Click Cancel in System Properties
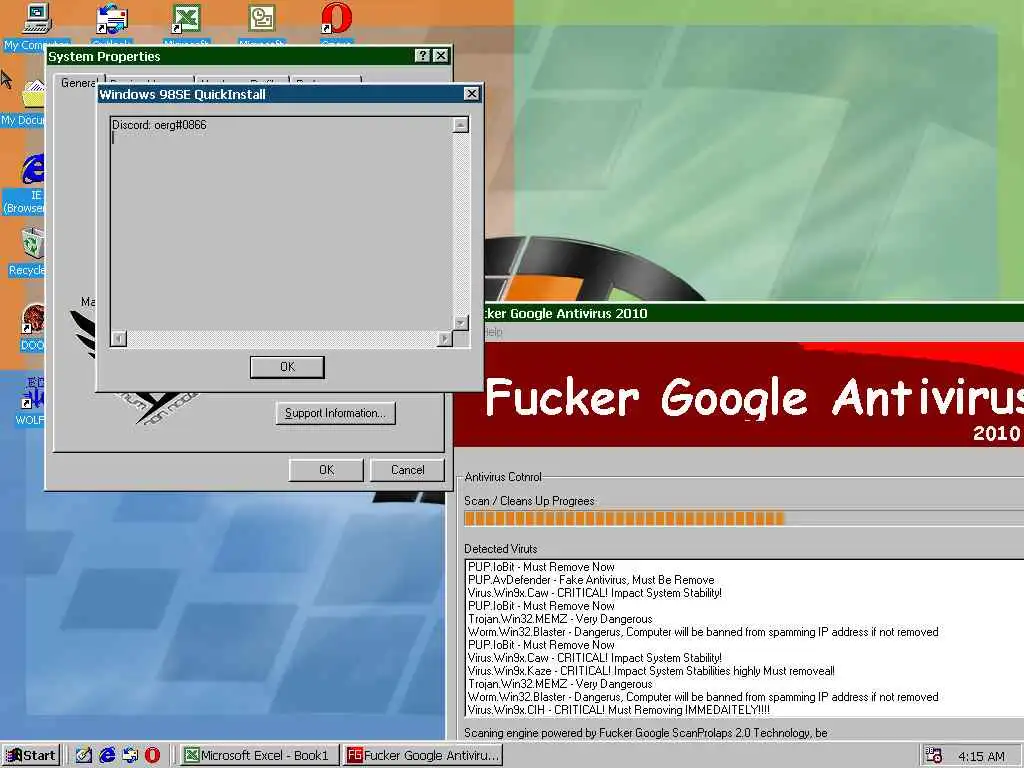 pos(408,470)
